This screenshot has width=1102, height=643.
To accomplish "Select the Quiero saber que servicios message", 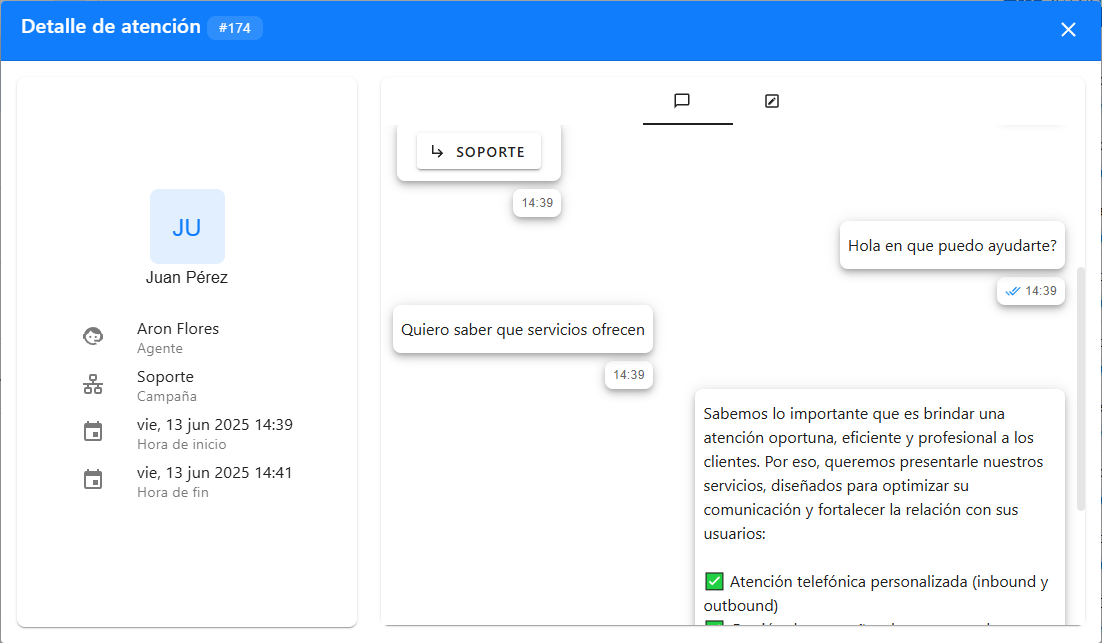I will (x=522, y=329).
